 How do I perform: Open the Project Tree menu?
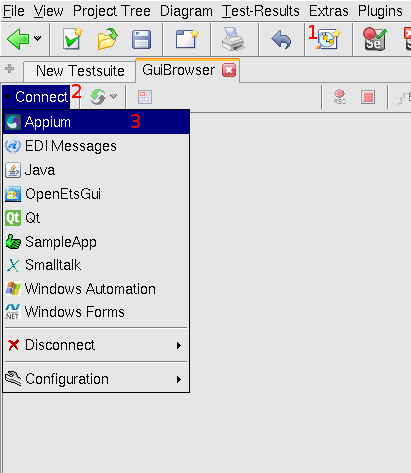click(x=112, y=11)
